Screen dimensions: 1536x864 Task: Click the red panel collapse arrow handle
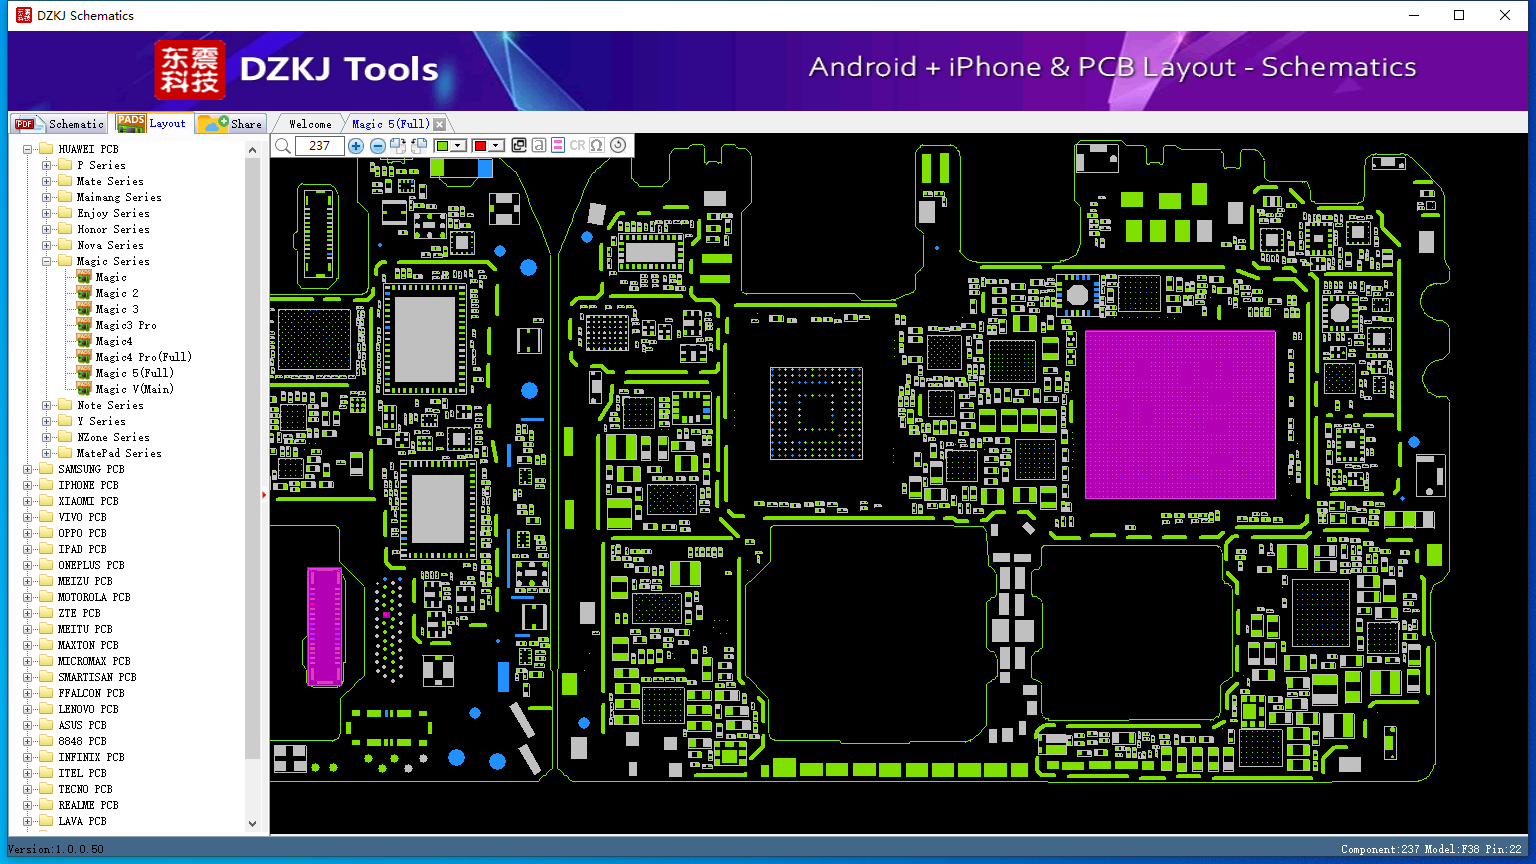click(264, 494)
